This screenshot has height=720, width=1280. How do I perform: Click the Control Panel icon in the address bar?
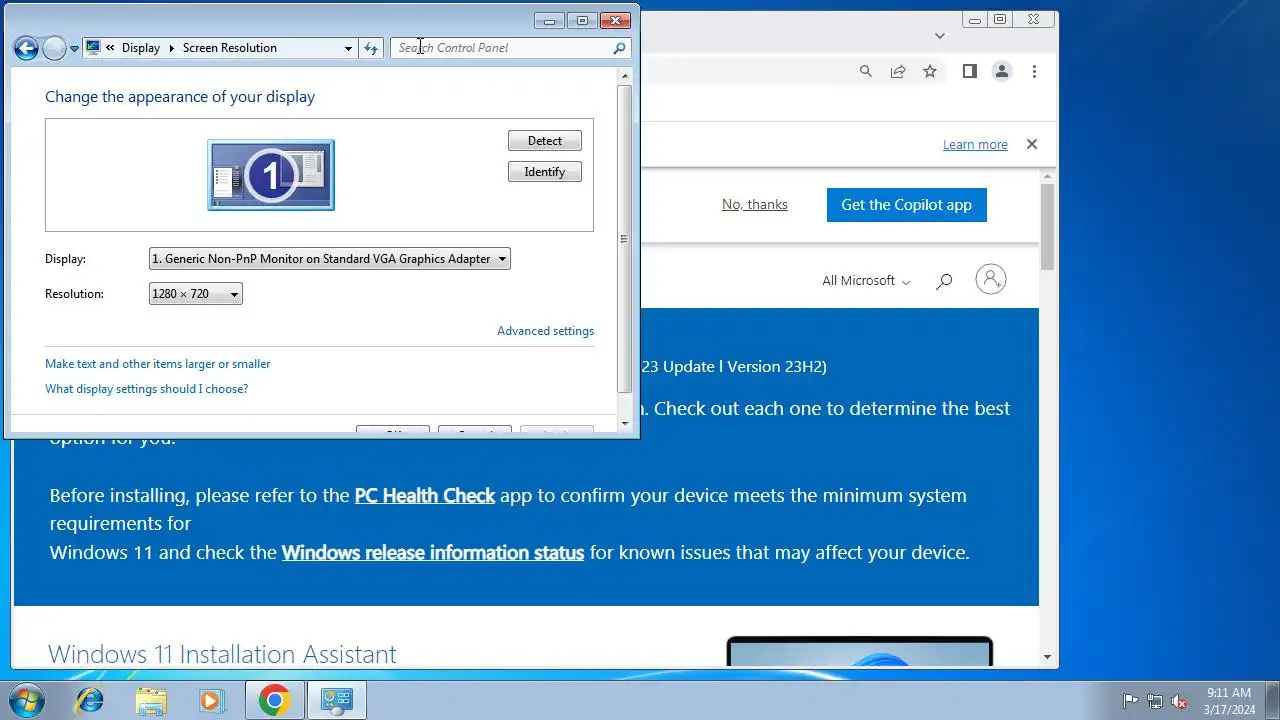click(93, 48)
